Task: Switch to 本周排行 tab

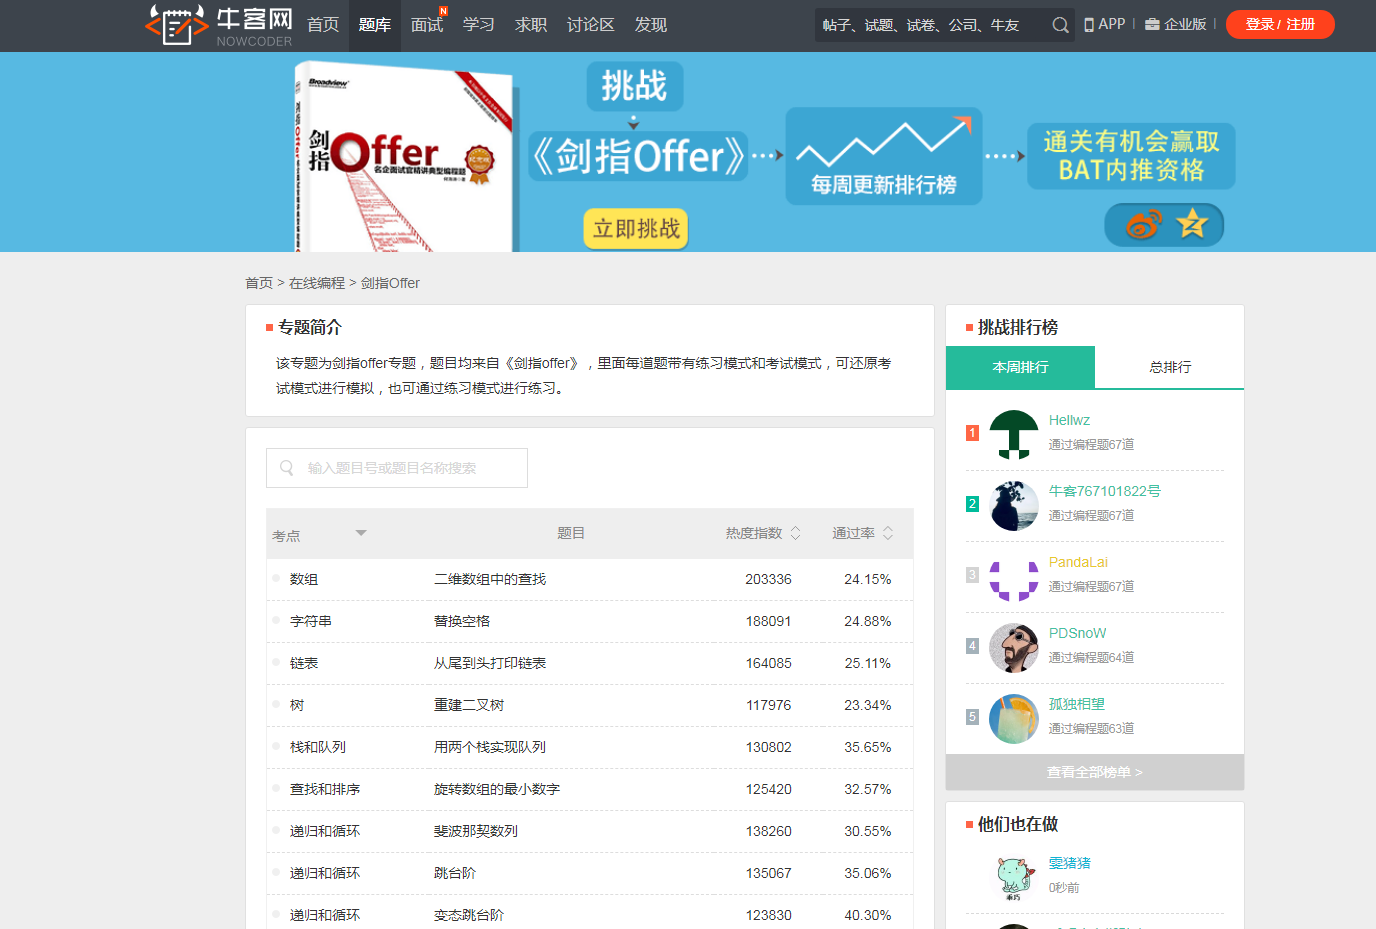Action: [x=1020, y=367]
